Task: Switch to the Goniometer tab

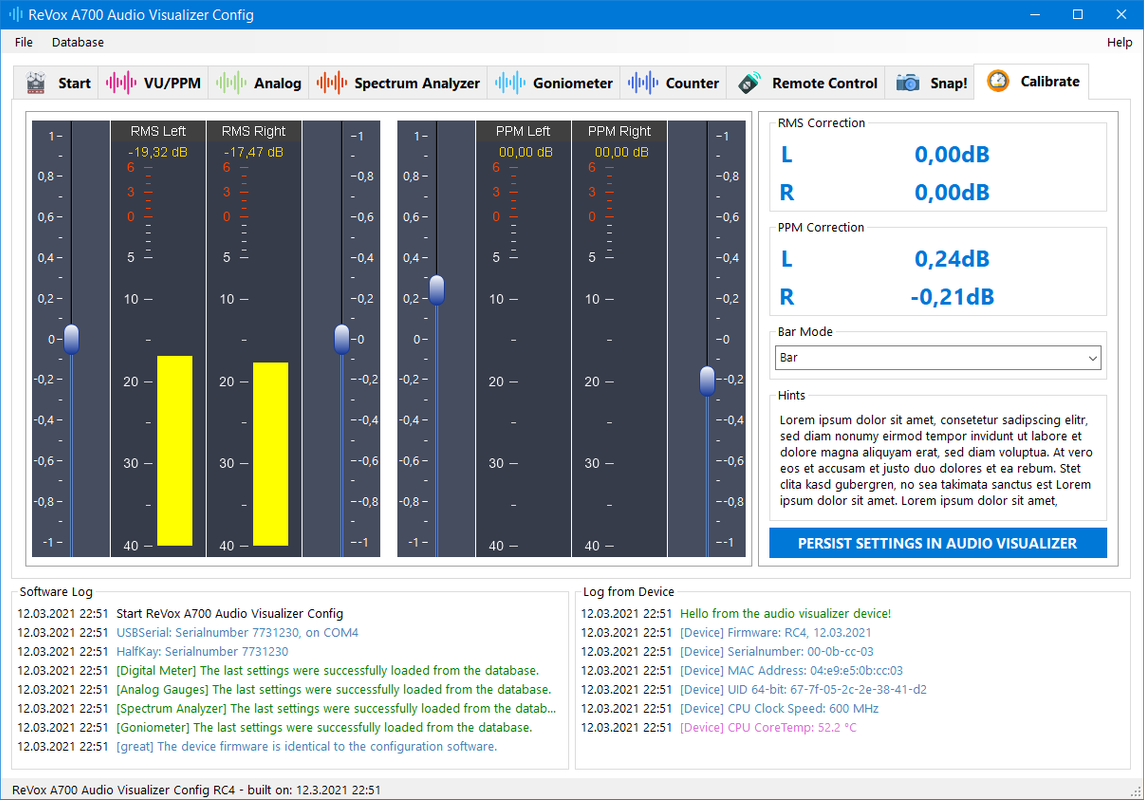Action: (554, 83)
